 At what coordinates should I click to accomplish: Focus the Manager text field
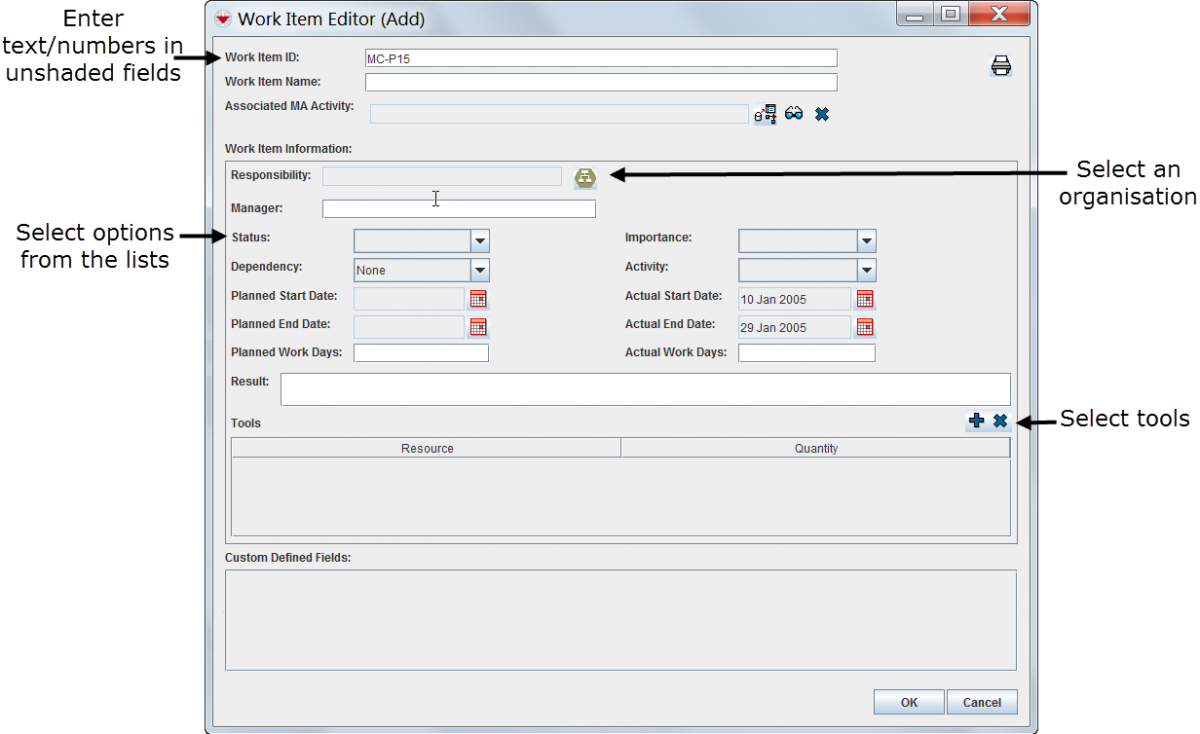pos(458,209)
